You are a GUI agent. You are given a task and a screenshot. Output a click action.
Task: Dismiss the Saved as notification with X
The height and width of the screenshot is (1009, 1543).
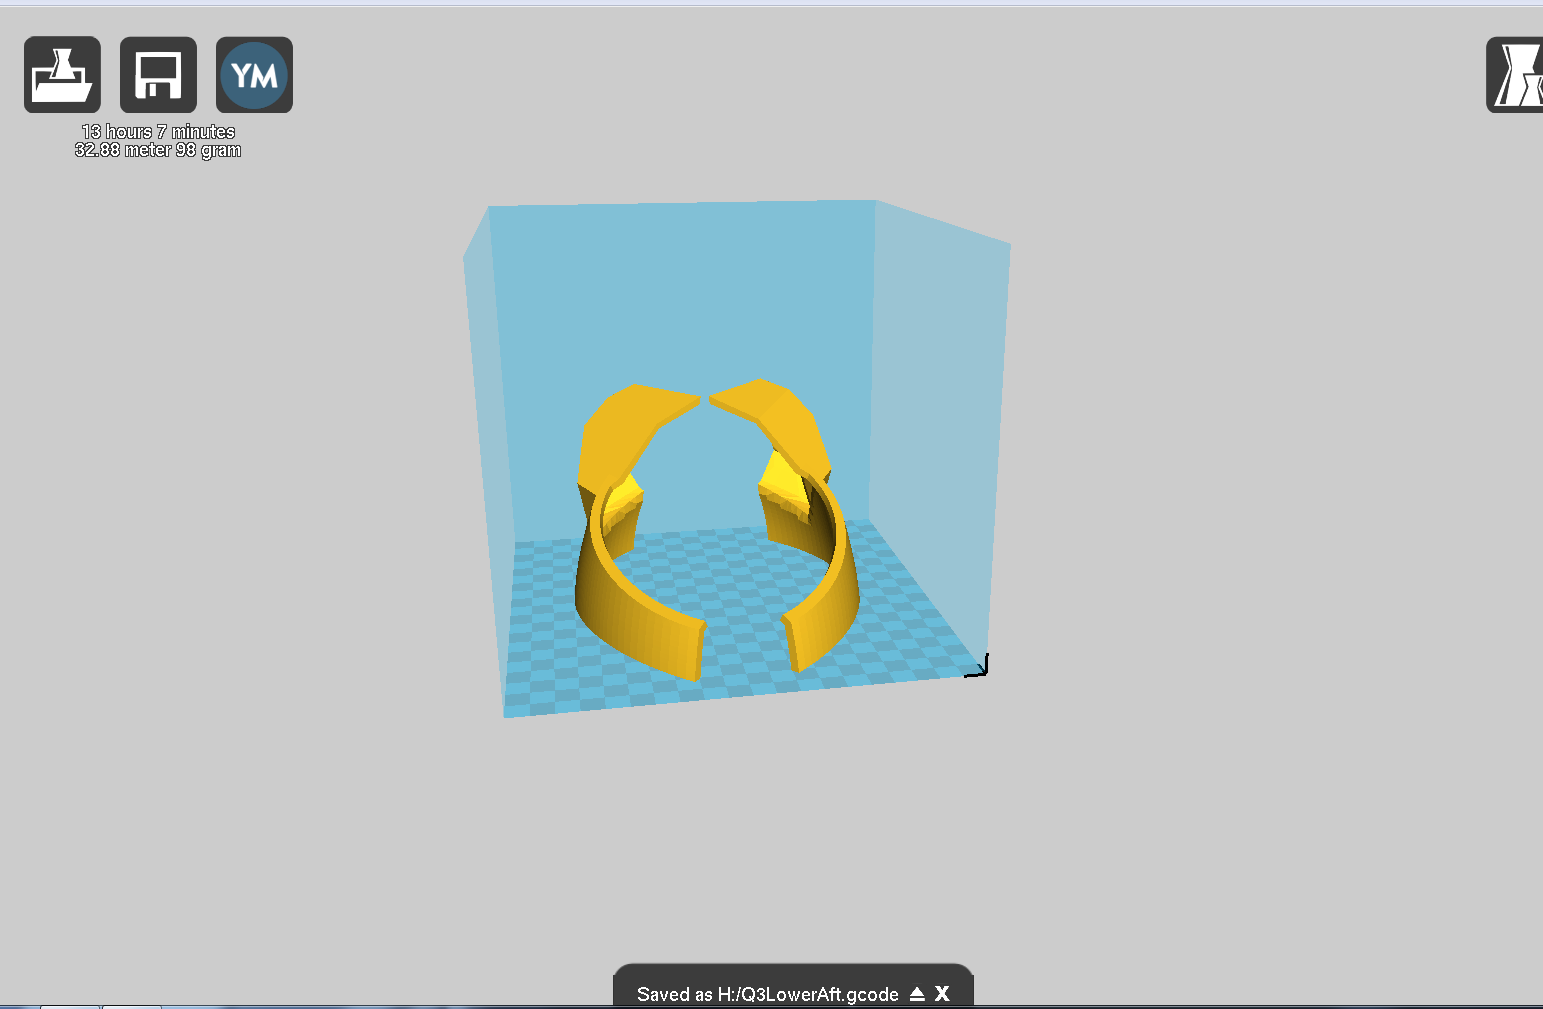click(942, 994)
